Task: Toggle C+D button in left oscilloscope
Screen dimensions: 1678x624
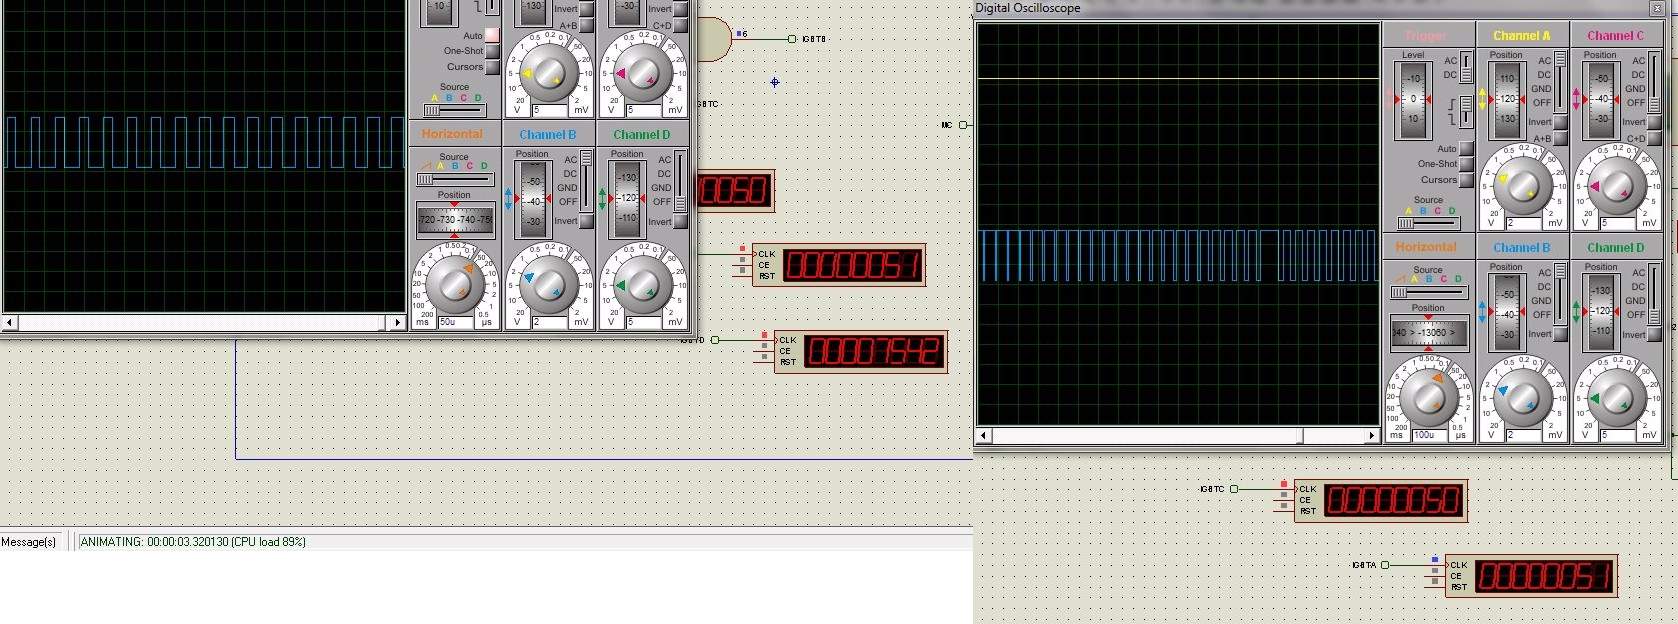Action: [681, 26]
